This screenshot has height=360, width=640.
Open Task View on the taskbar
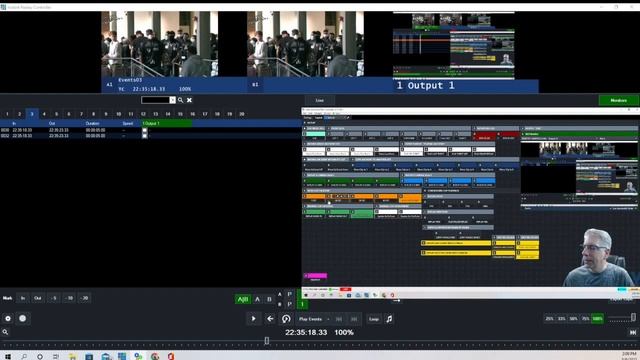(x=56, y=356)
